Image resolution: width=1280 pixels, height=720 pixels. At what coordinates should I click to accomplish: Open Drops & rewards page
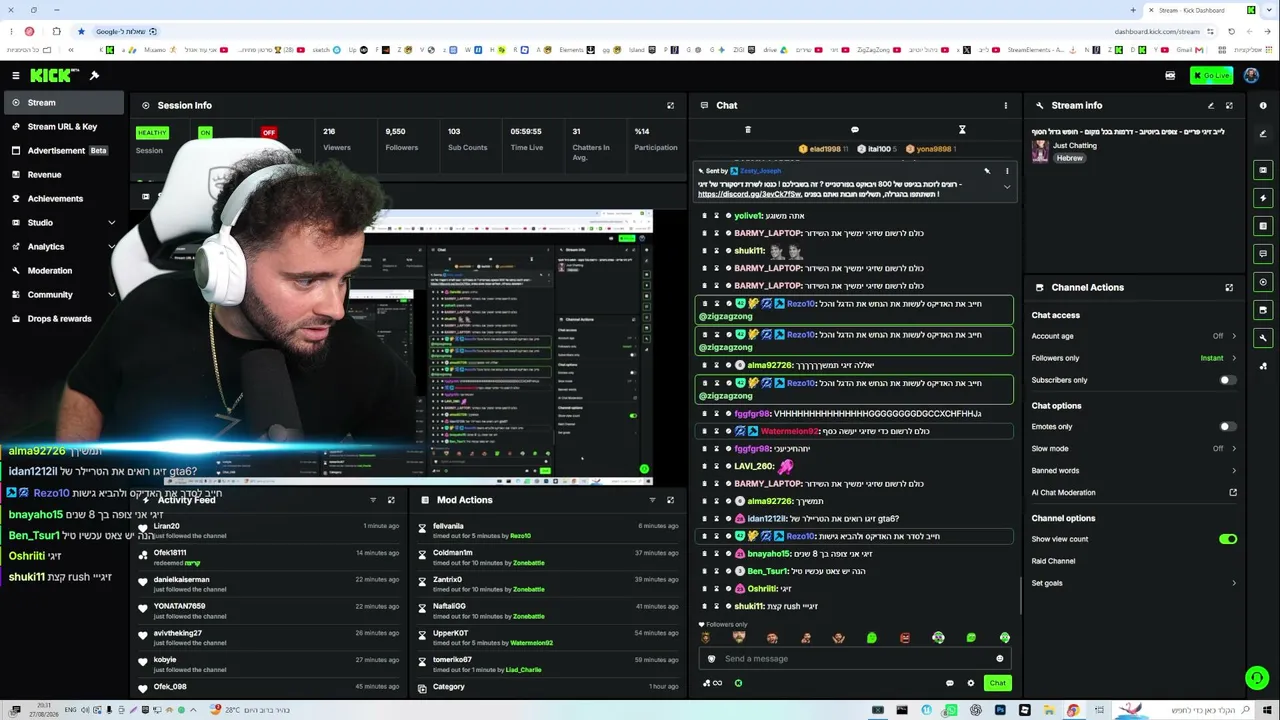coord(64,319)
